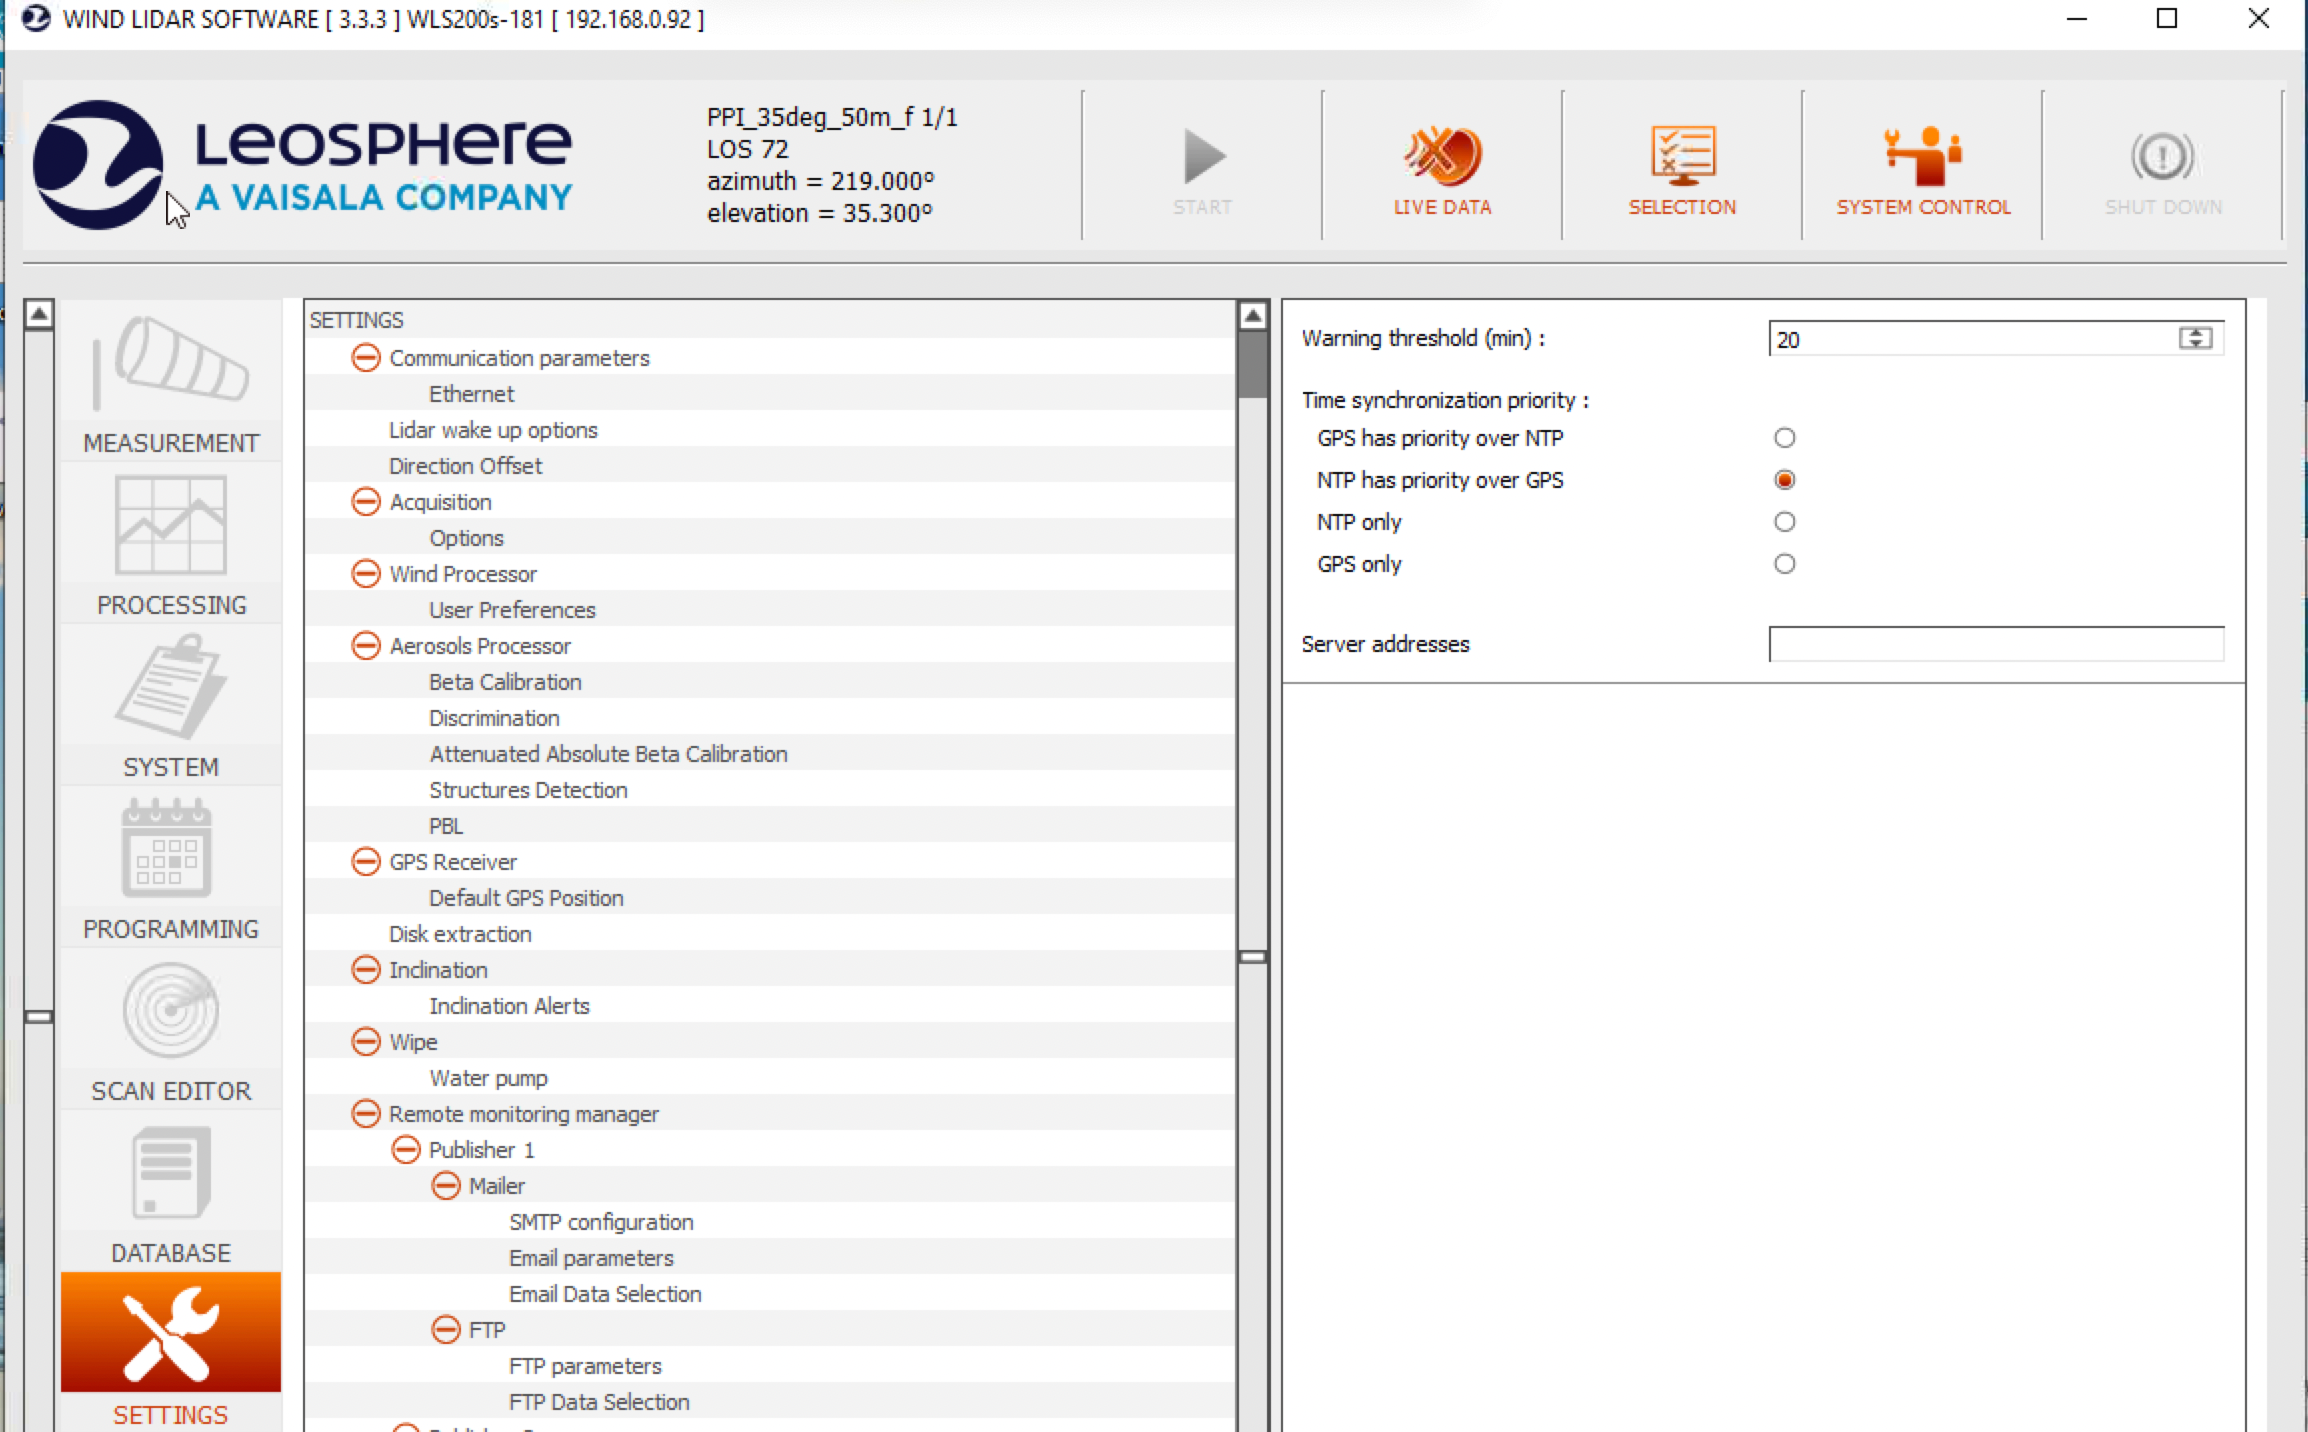The width and height of the screenshot is (2308, 1432).
Task: Select the GPS only radio button
Action: coord(1784,564)
